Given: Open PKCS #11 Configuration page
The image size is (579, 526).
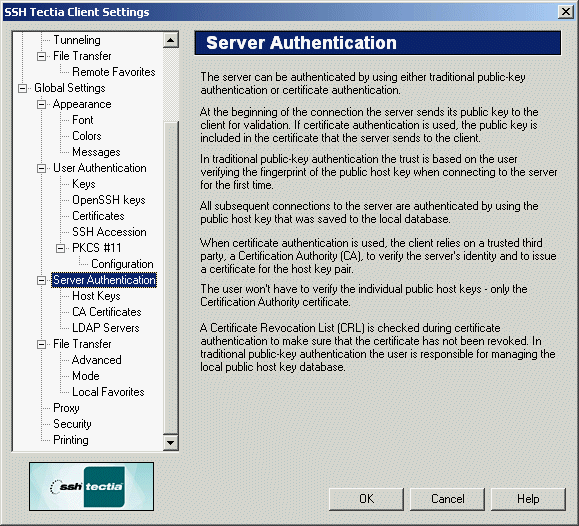Looking at the screenshot, I should 122,264.
